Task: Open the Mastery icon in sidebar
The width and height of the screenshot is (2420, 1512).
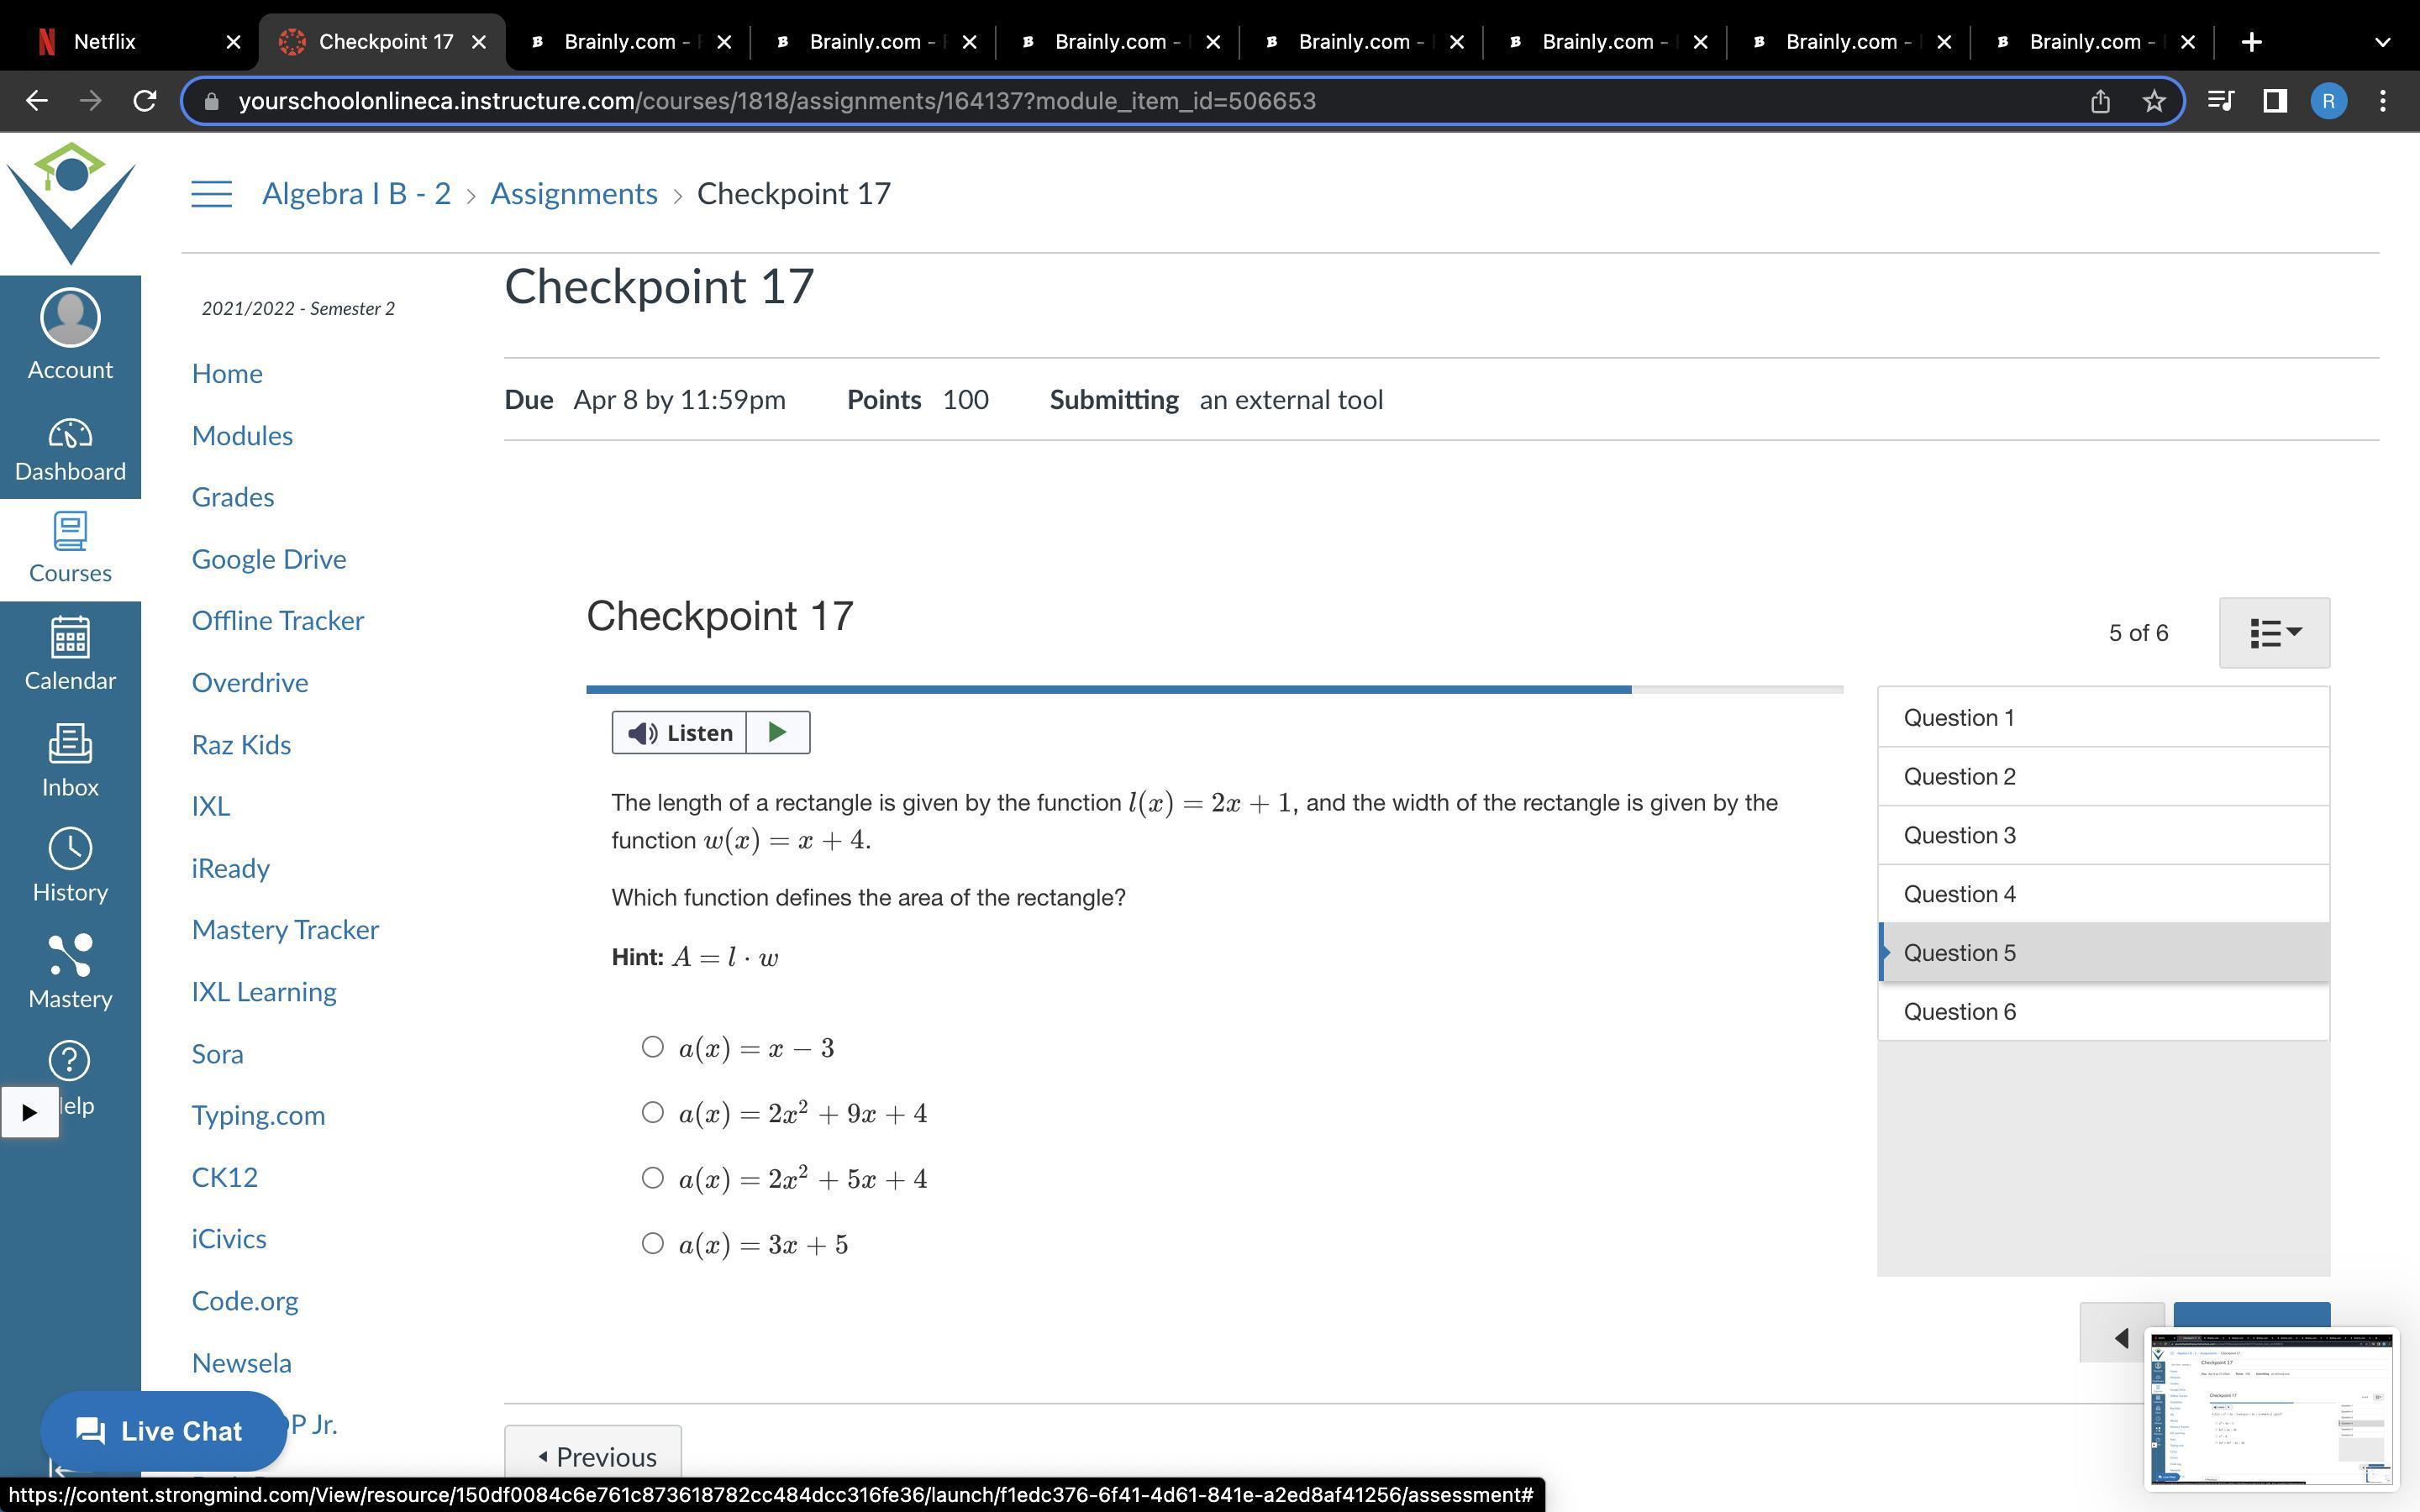Action: point(70,972)
